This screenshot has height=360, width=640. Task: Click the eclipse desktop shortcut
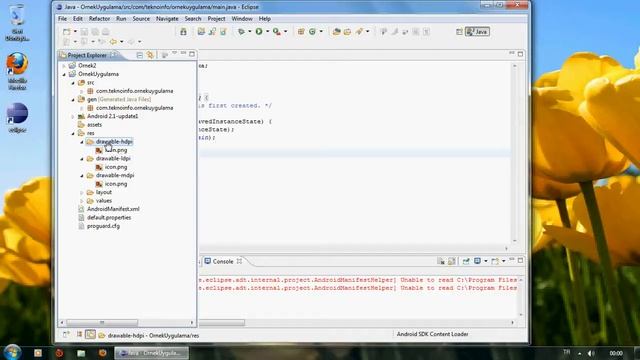pyautogui.click(x=17, y=118)
